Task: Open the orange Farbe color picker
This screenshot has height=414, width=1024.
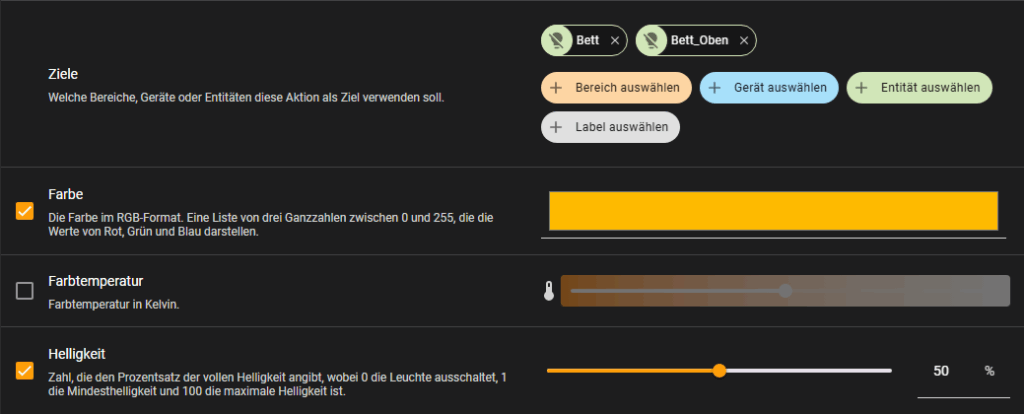Action: pos(773,211)
